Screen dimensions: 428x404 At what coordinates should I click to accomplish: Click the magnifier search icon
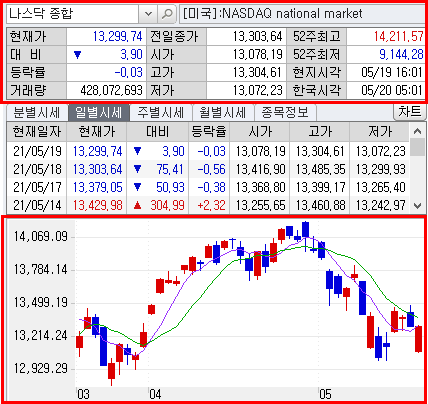tap(167, 14)
